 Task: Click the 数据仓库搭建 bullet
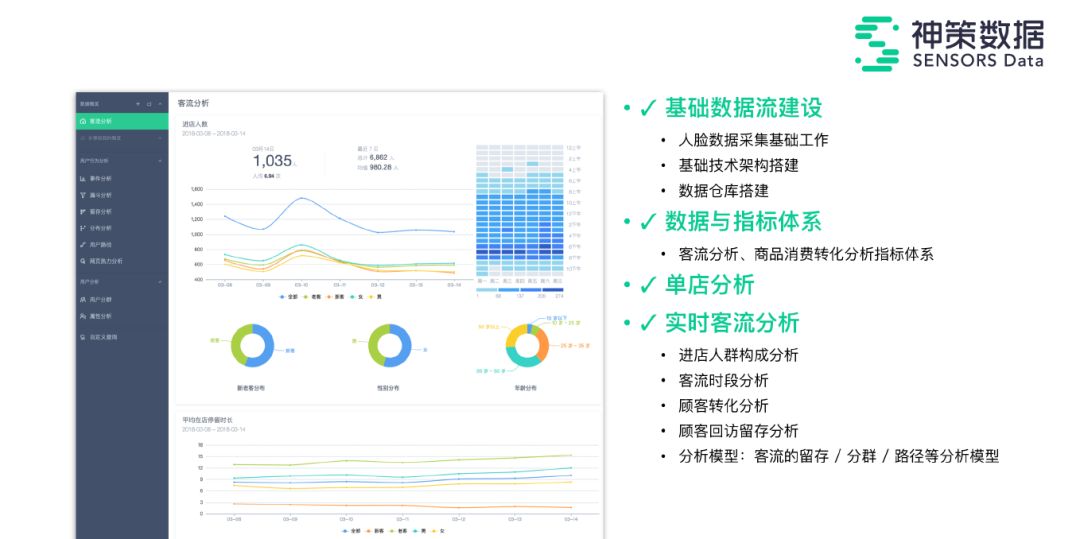tap(723, 191)
